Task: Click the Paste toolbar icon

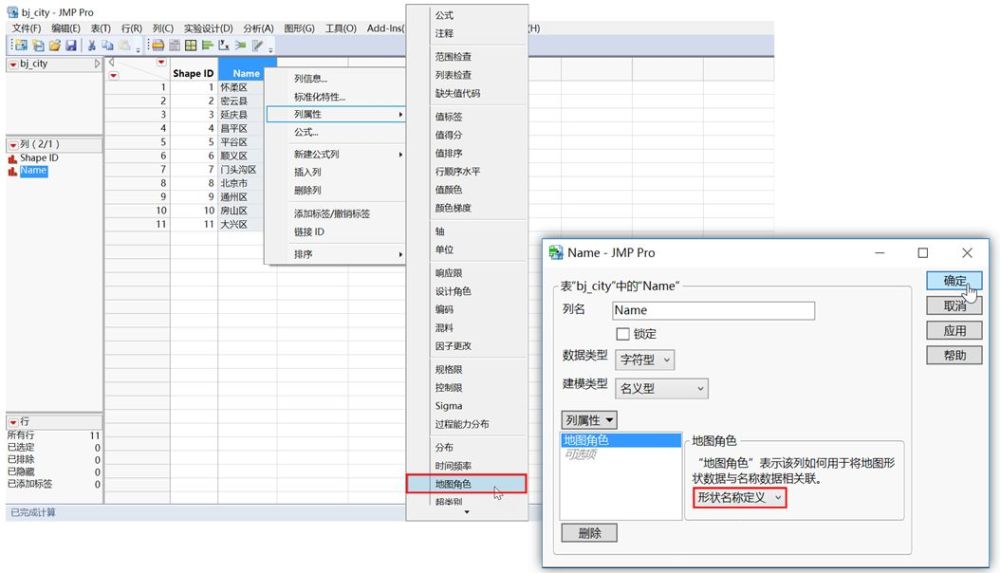Action: point(124,45)
